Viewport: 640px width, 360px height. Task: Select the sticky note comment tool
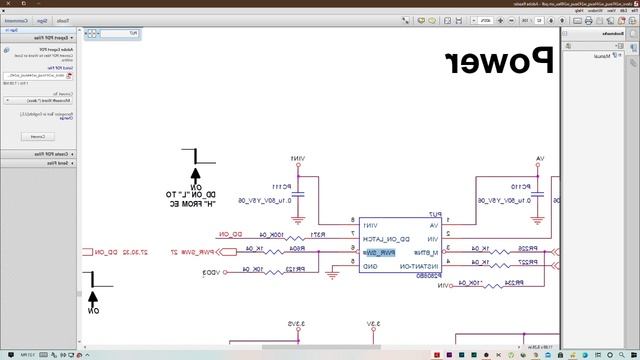click(432, 20)
